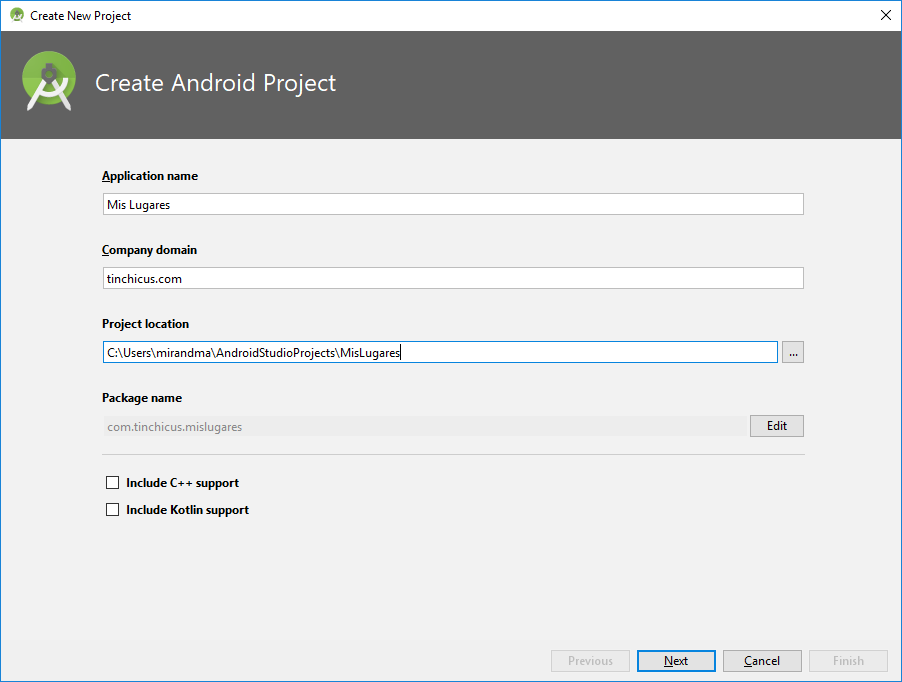Screen dimensions: 902x682
Task: Place cursor in the Project location field
Action: [440, 351]
